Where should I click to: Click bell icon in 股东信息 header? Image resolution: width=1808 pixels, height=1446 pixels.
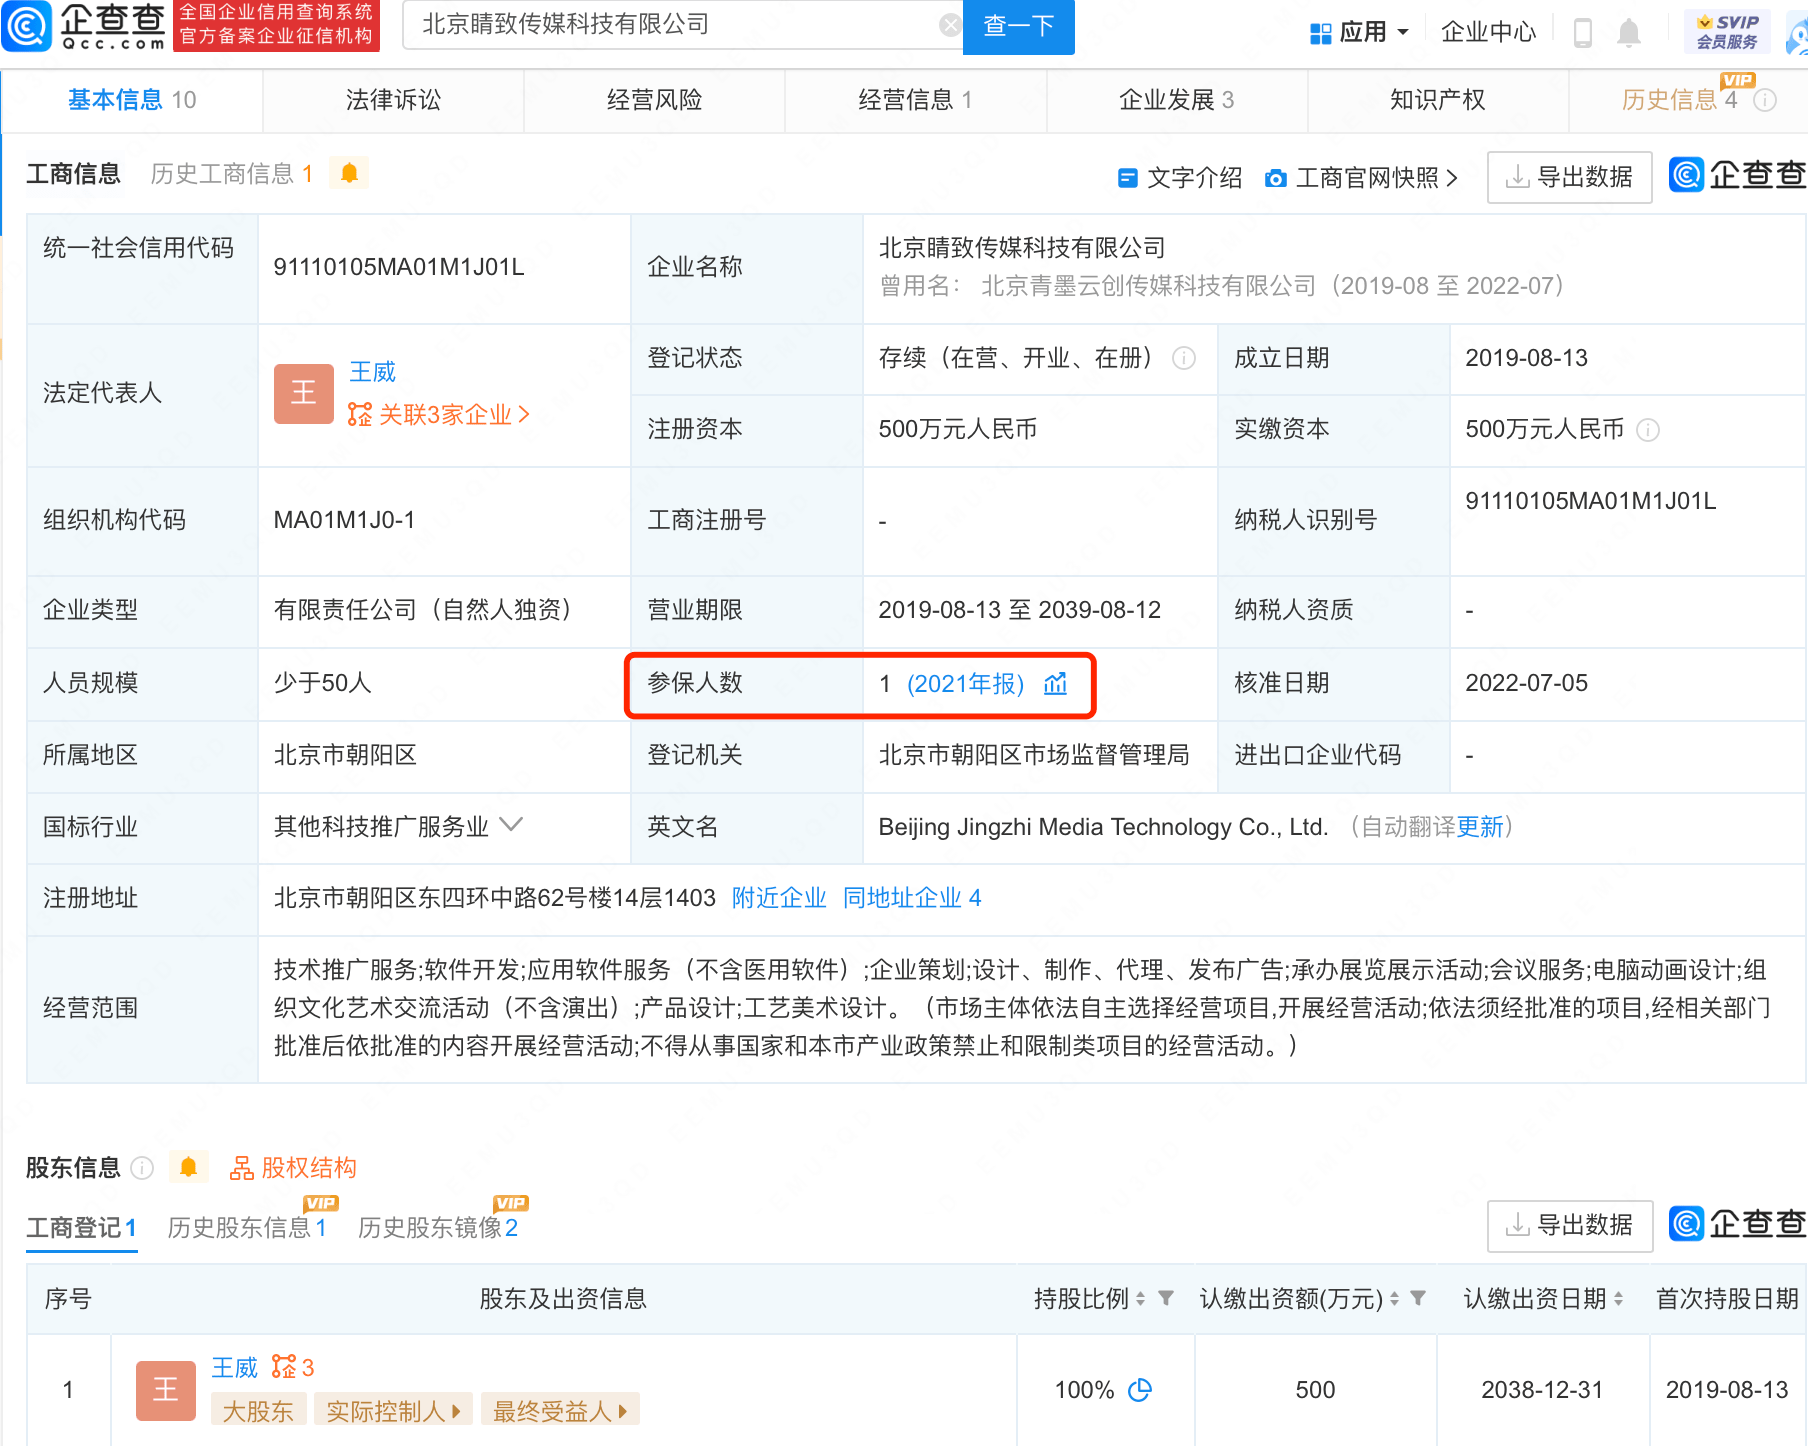click(x=188, y=1167)
